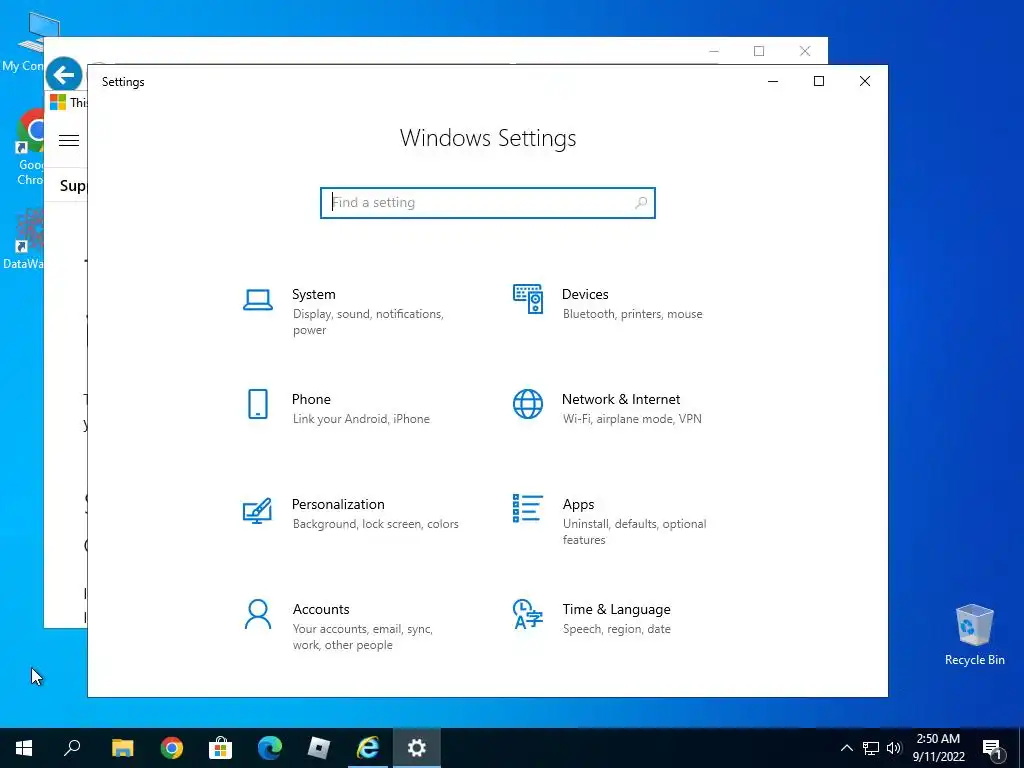Open the Devices category title
Viewport: 1024px width, 768px height.
pyautogui.click(x=585, y=295)
